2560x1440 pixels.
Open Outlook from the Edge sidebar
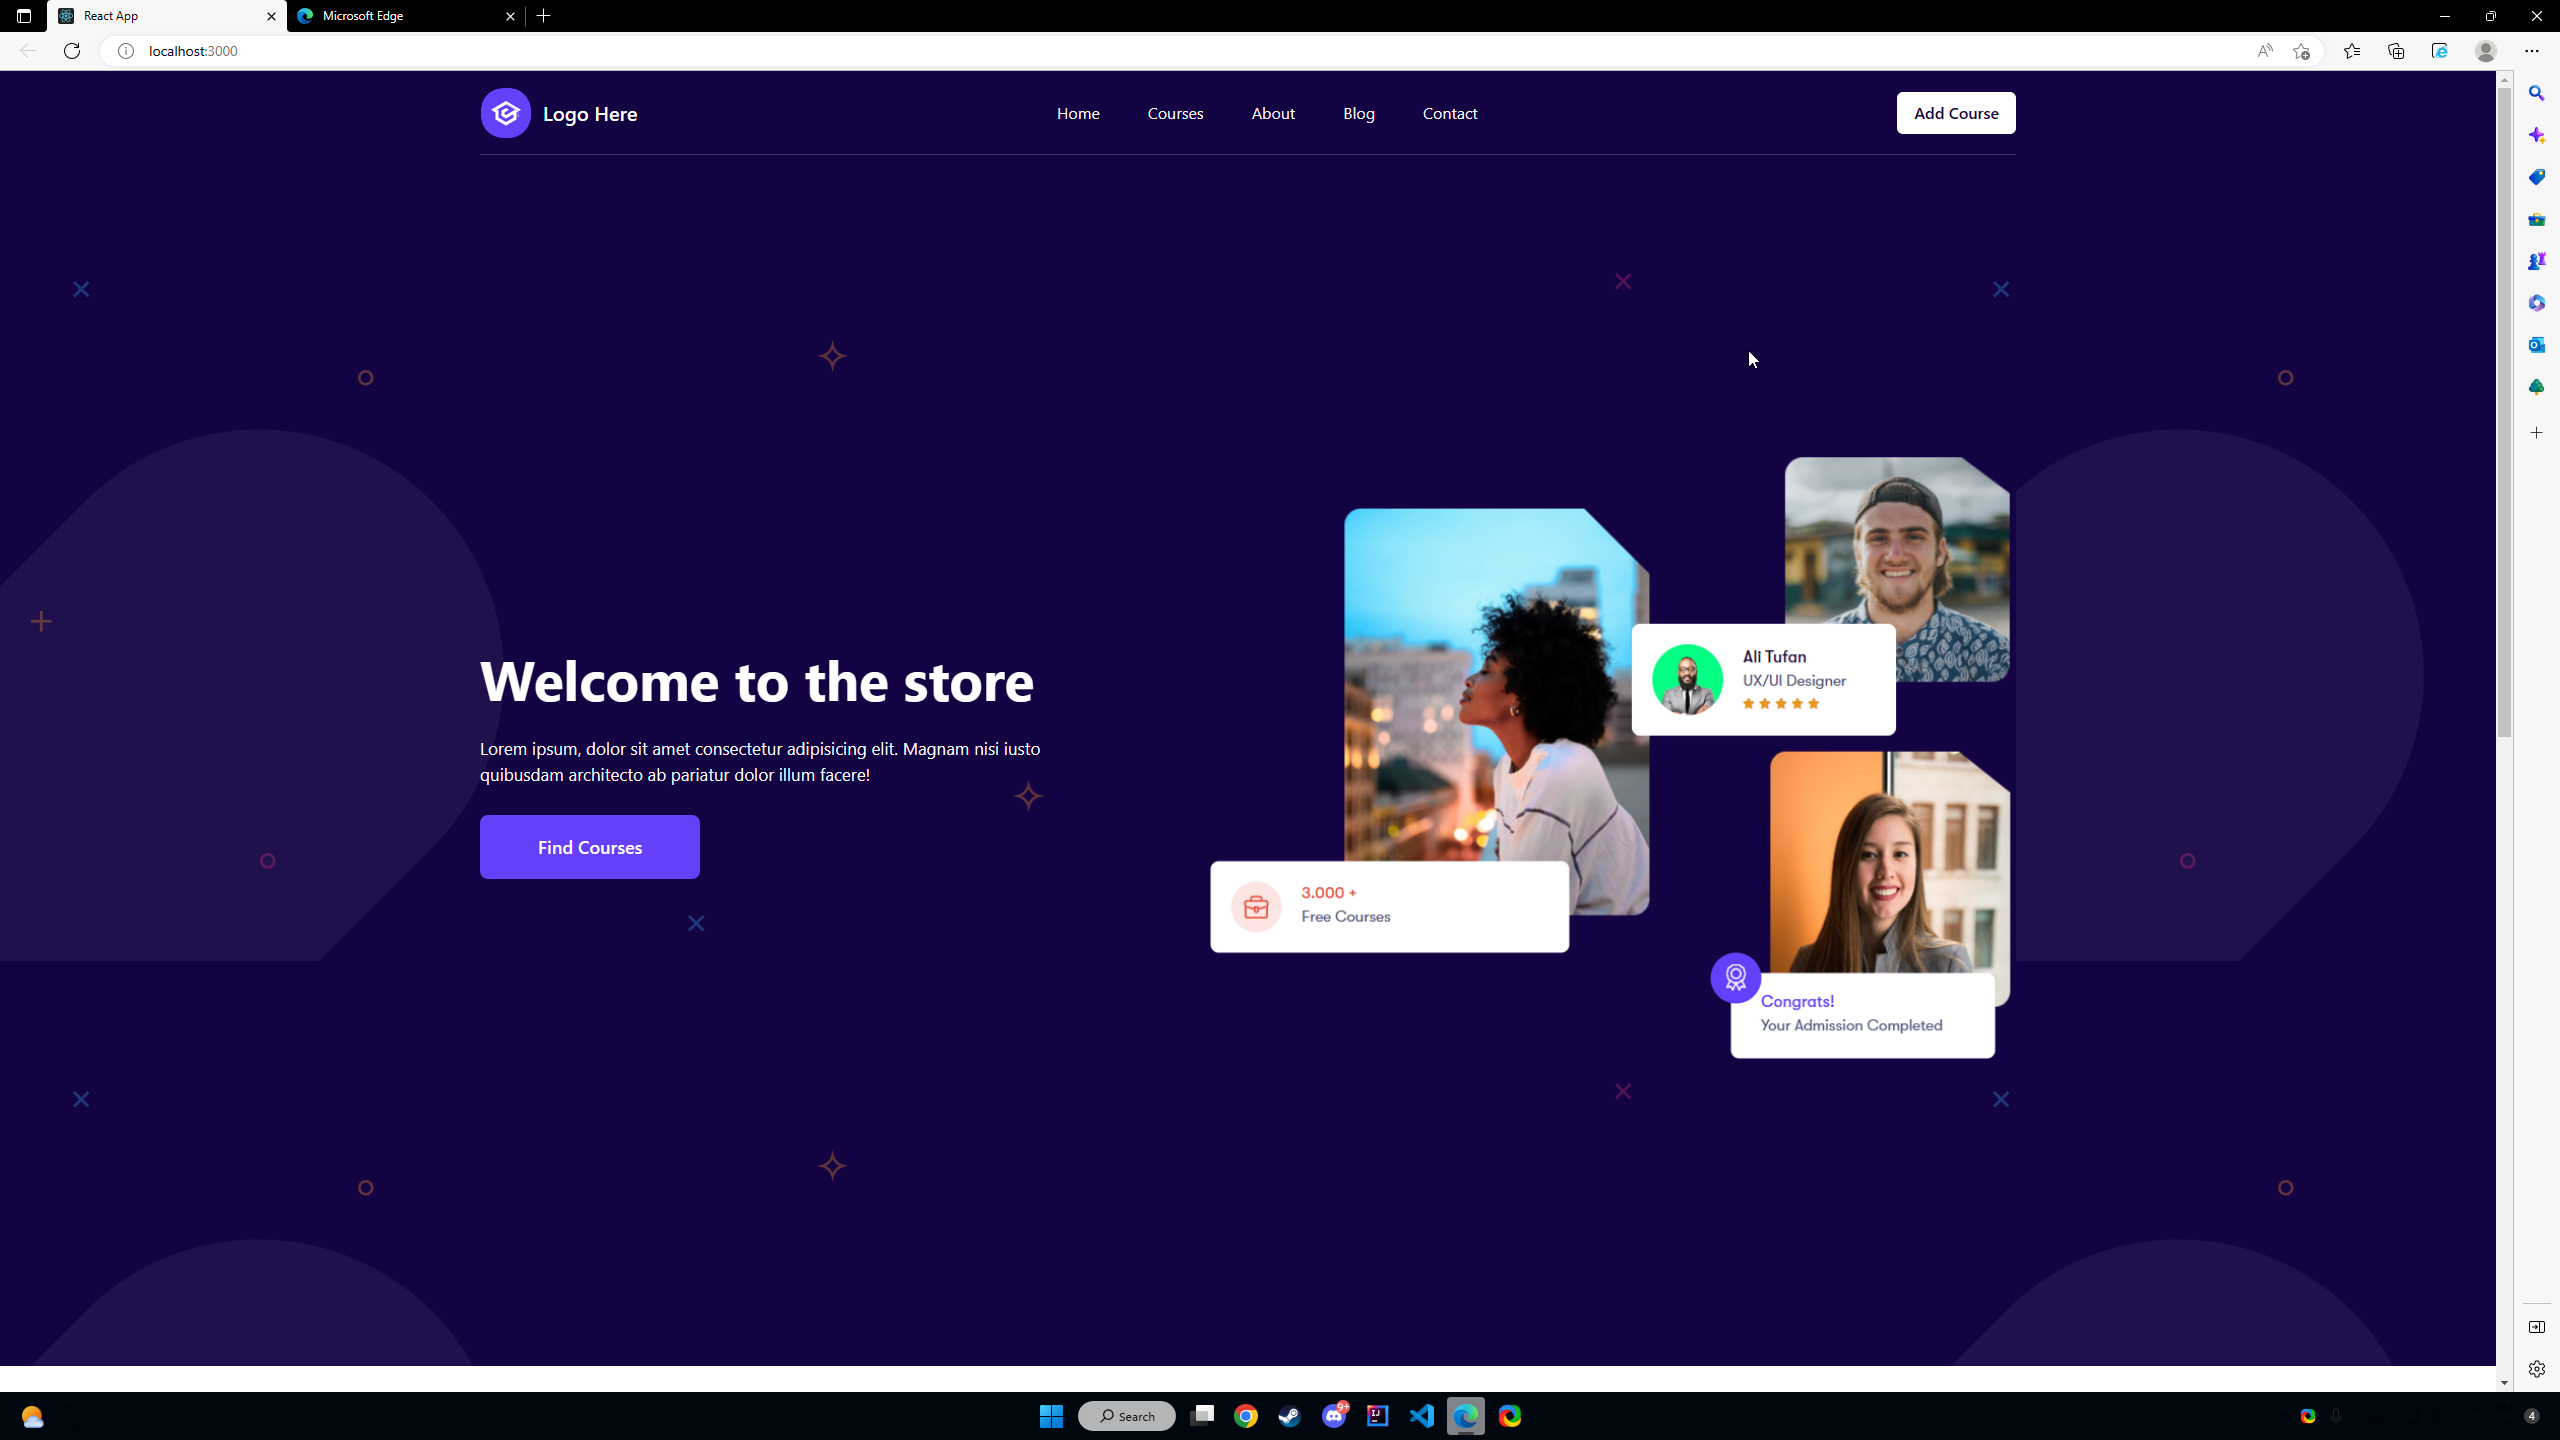pos(2537,345)
